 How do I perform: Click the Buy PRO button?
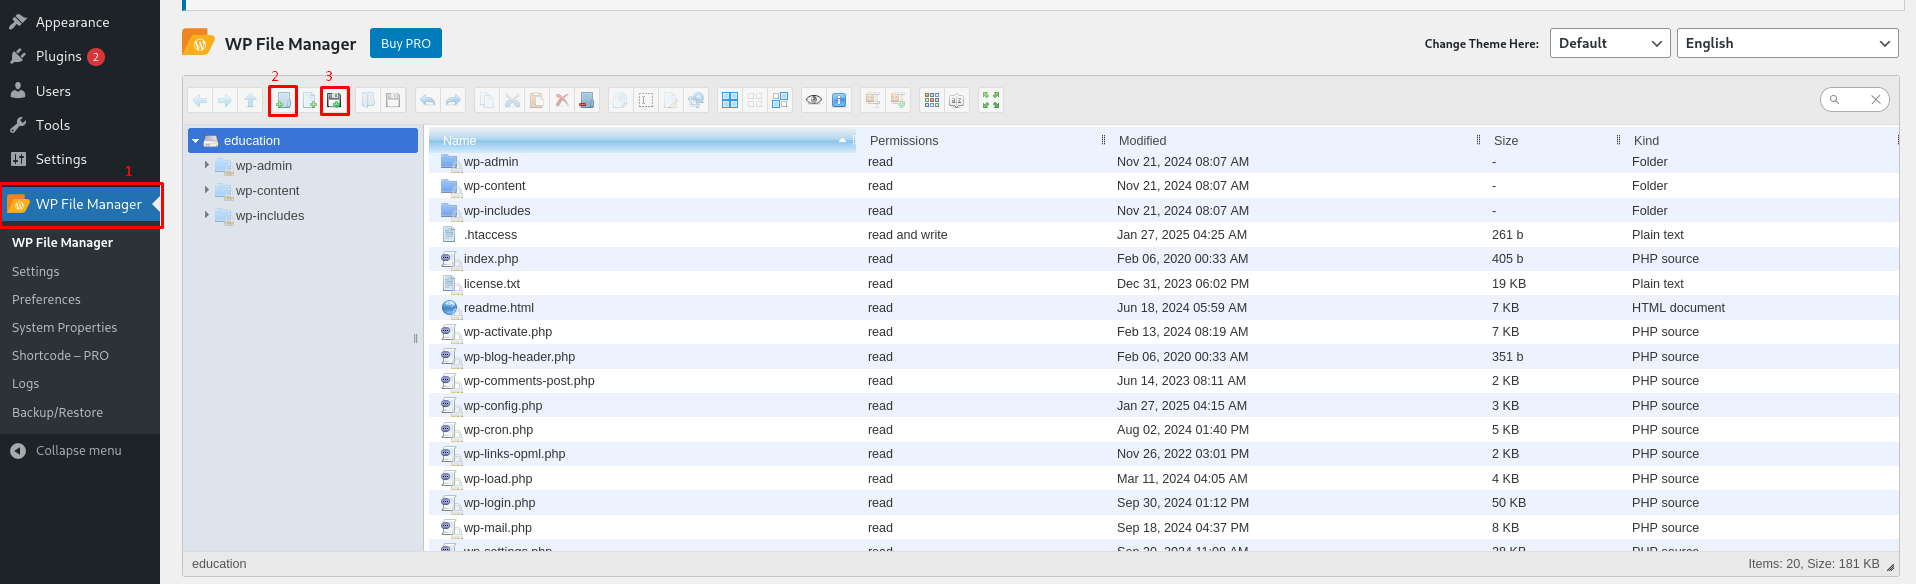(406, 43)
